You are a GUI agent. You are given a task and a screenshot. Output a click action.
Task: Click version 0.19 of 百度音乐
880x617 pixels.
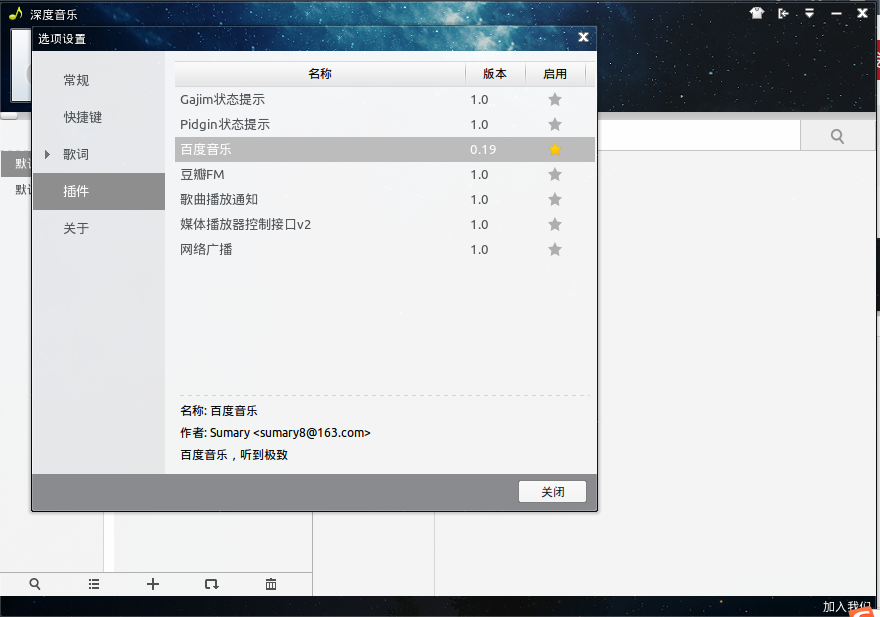(483, 149)
